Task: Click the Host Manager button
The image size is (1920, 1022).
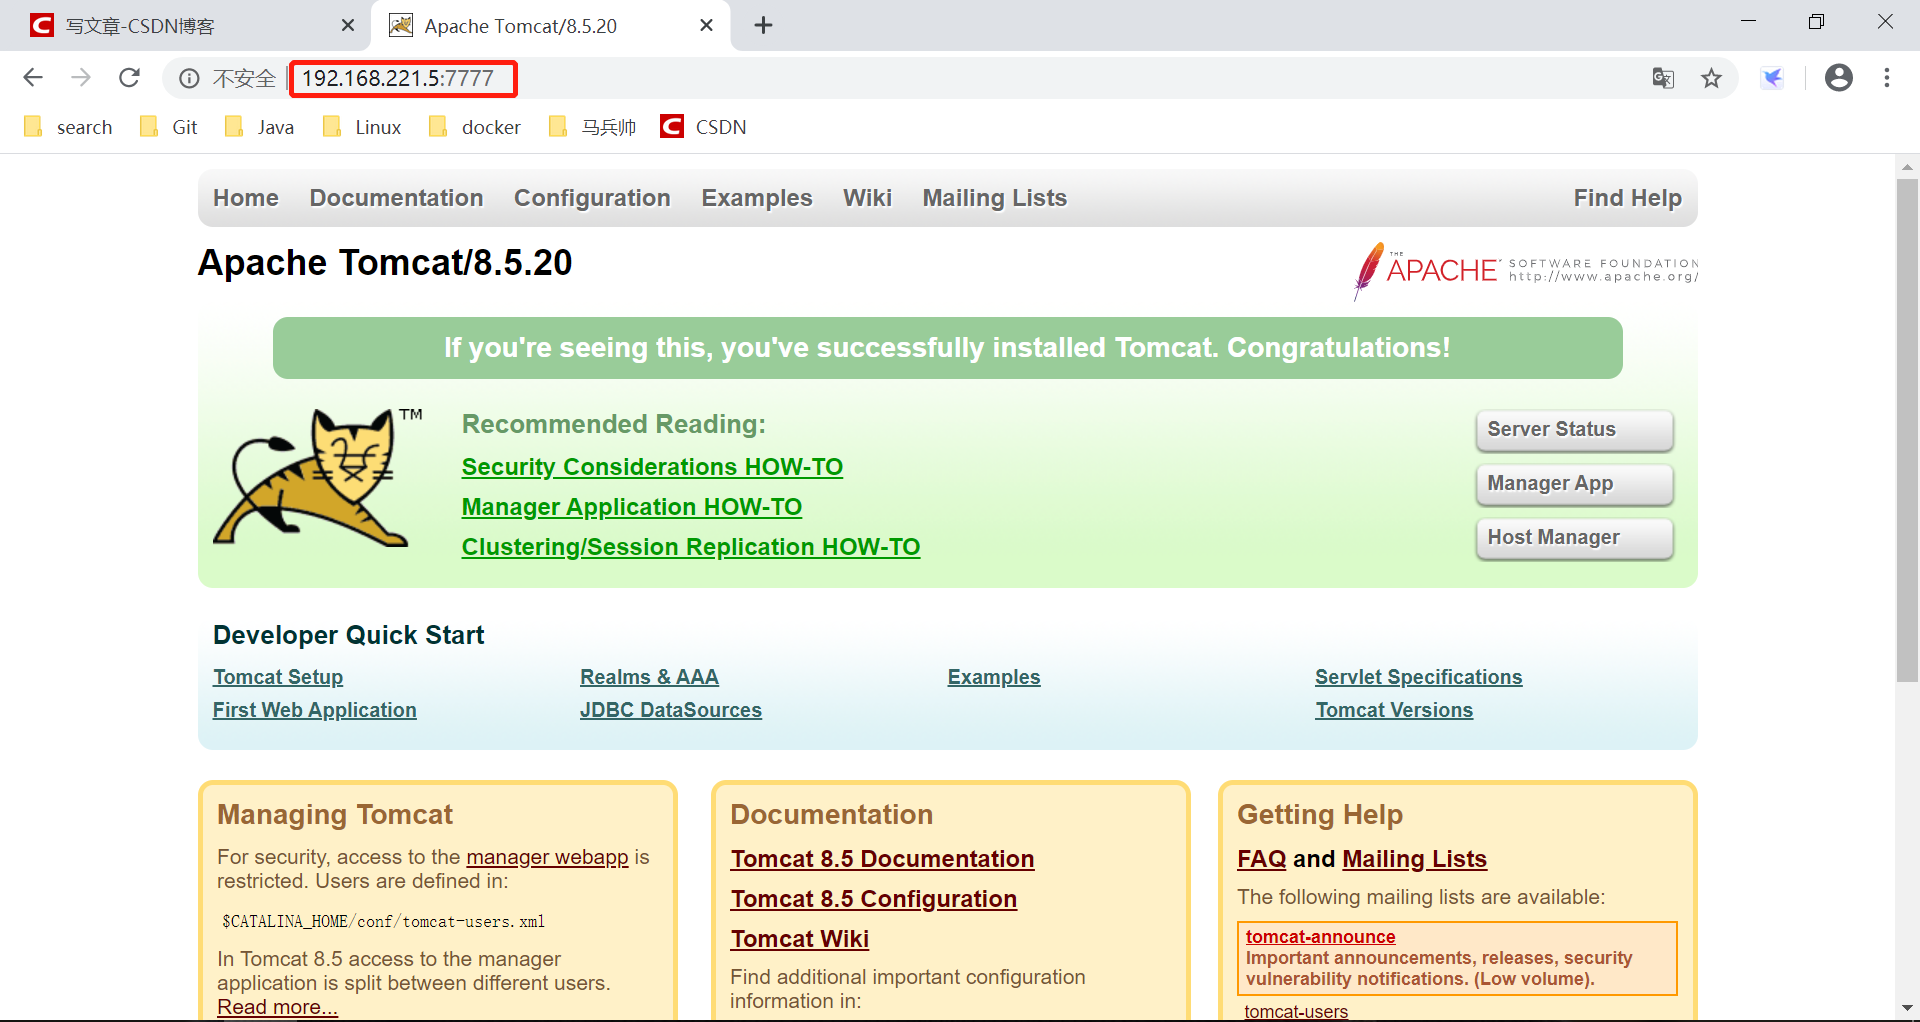Action: click(x=1575, y=538)
